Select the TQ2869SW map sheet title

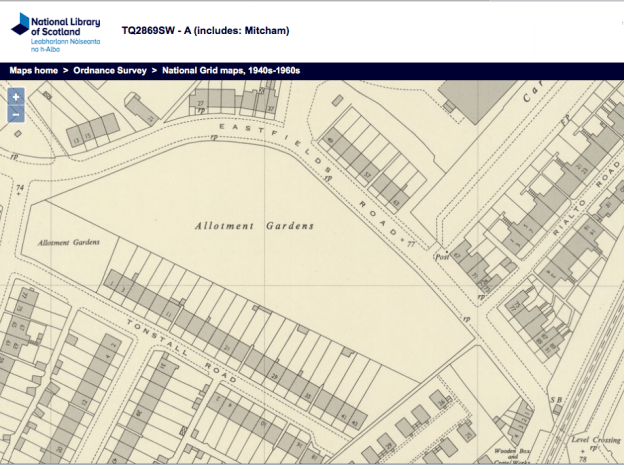click(x=205, y=31)
